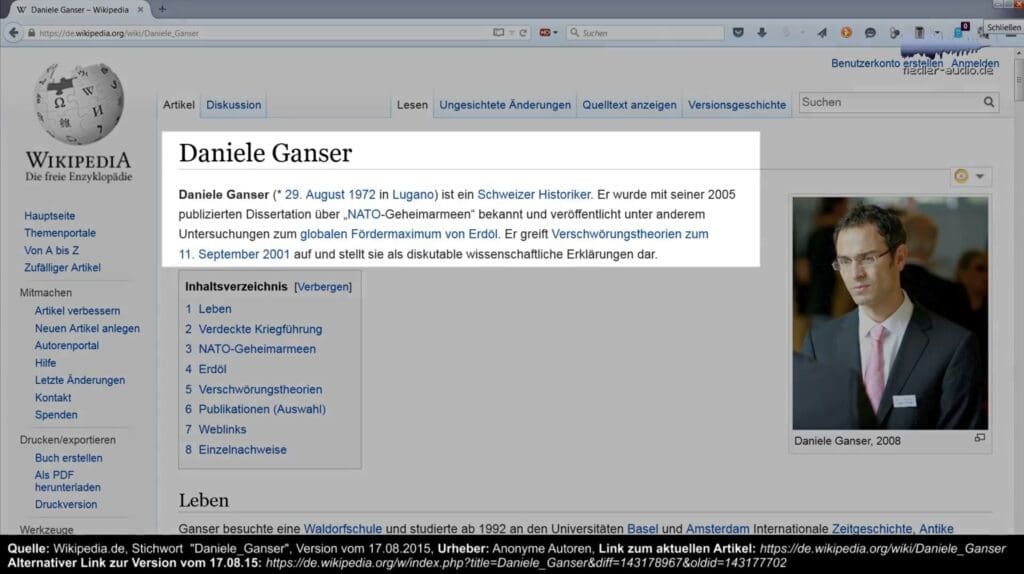Screen dimensions: 1024x574
Task: Click the trash can toolbar icon
Action: [919, 33]
